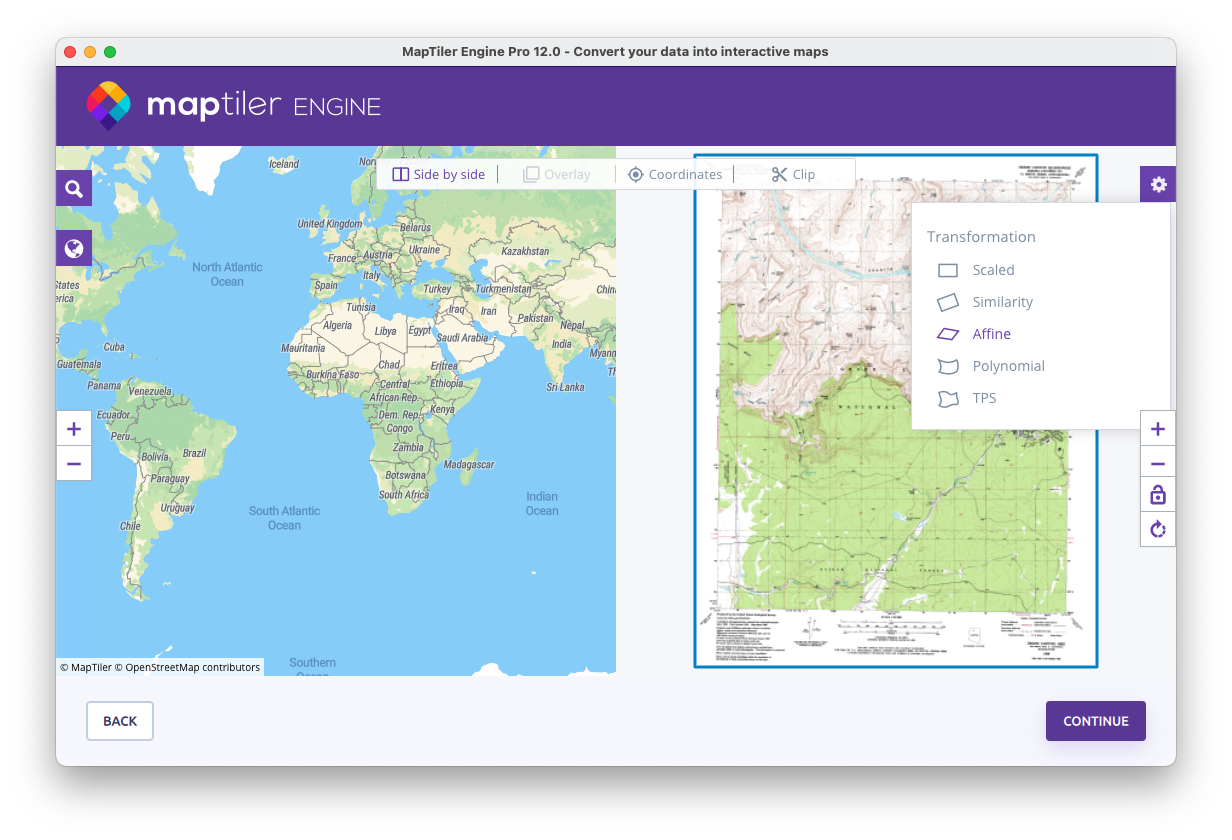This screenshot has height=840, width=1232.
Task: Open the globe basemap selector icon
Action: pyautogui.click(x=74, y=248)
